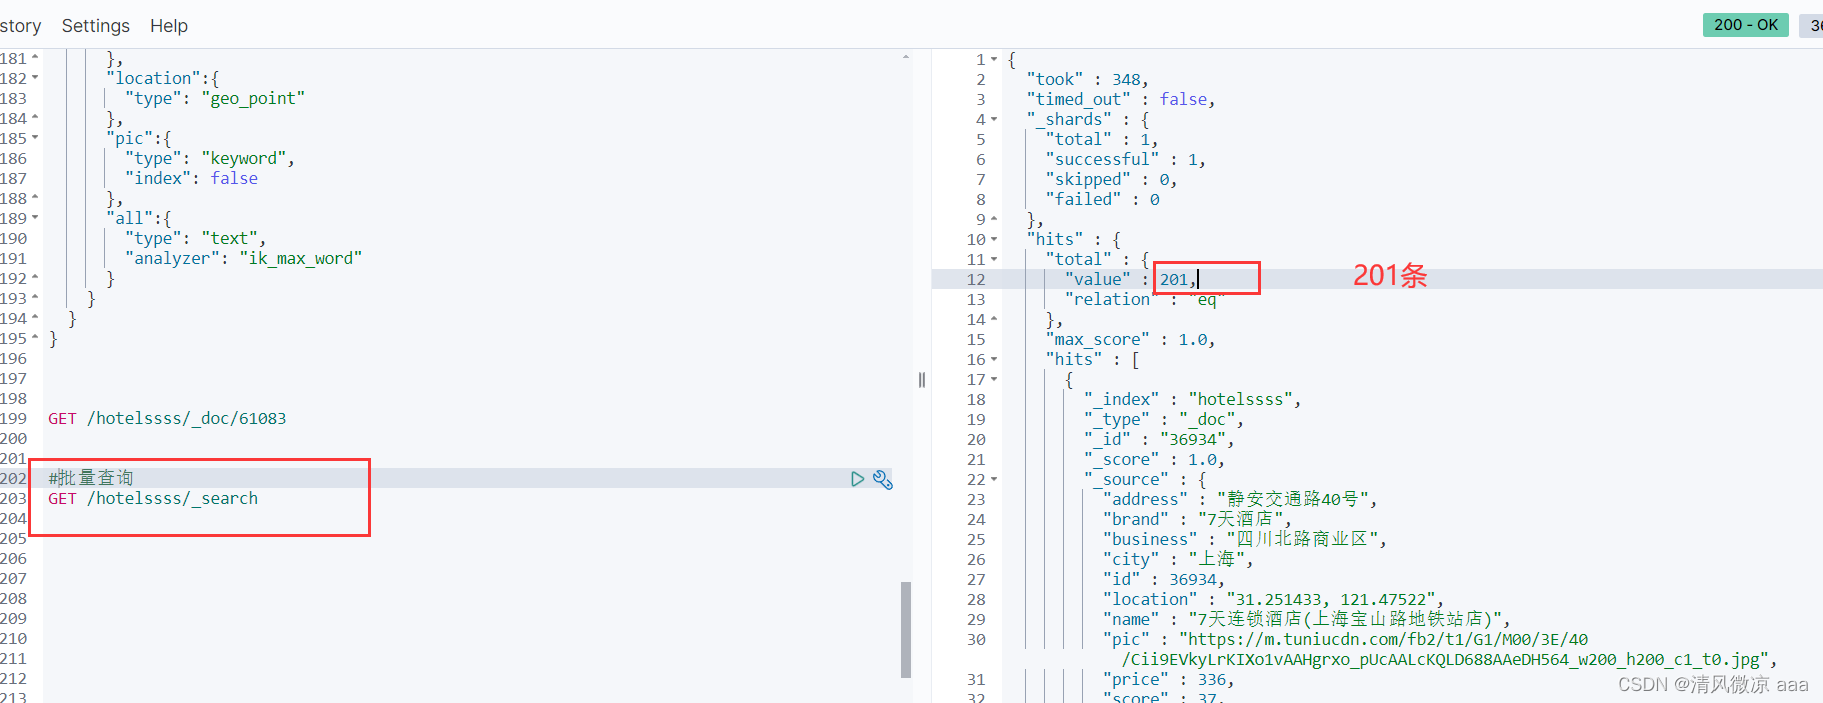Image resolution: width=1823 pixels, height=703 pixels.
Task: Open the wrench actions menu for the request
Action: [883, 479]
